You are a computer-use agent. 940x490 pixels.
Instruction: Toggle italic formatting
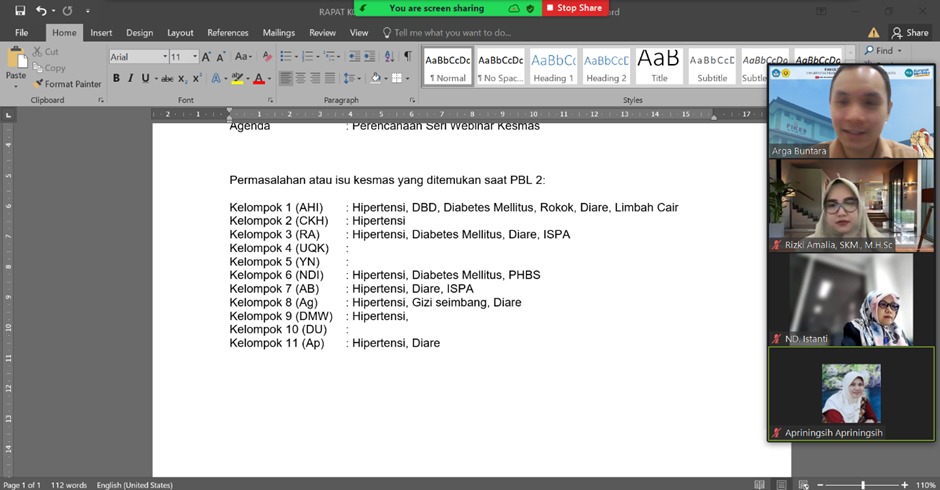click(130, 78)
